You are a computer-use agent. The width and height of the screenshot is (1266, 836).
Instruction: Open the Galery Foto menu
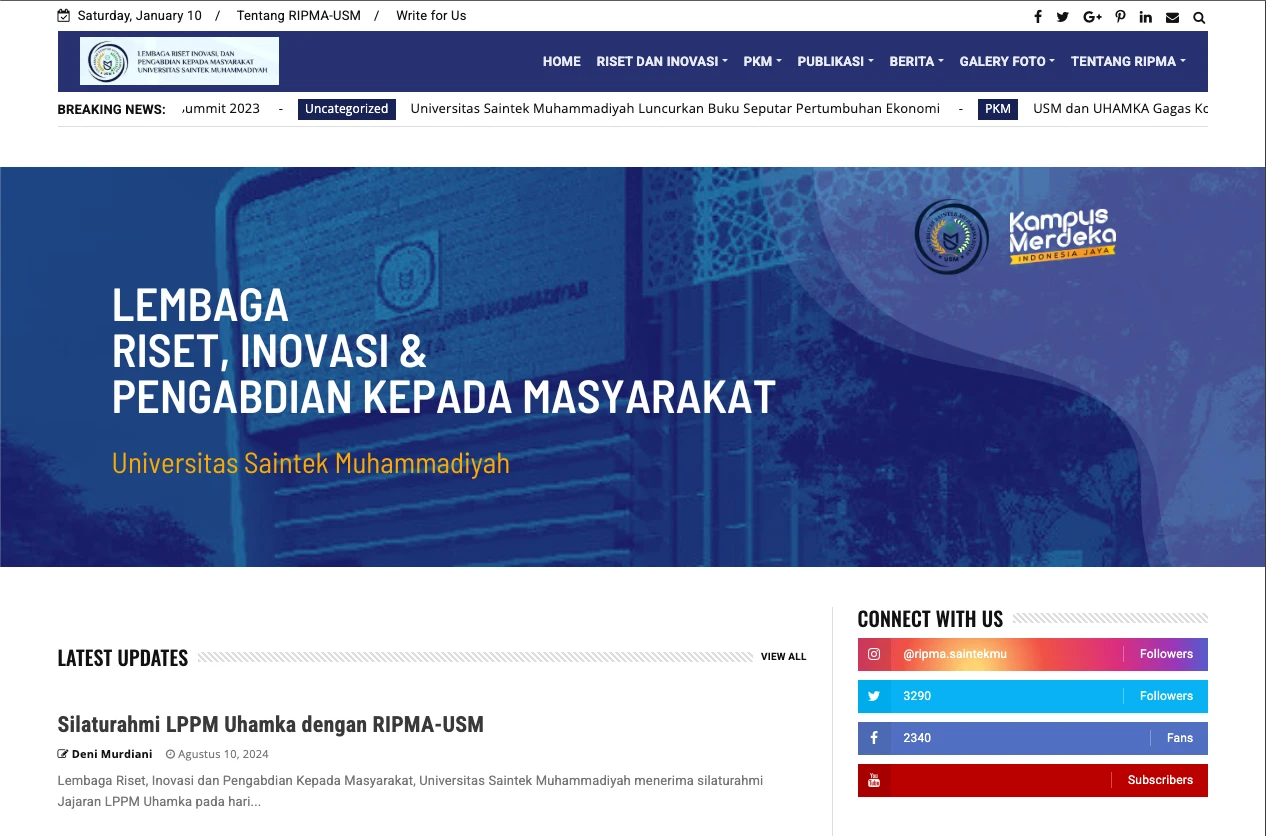coord(1006,61)
